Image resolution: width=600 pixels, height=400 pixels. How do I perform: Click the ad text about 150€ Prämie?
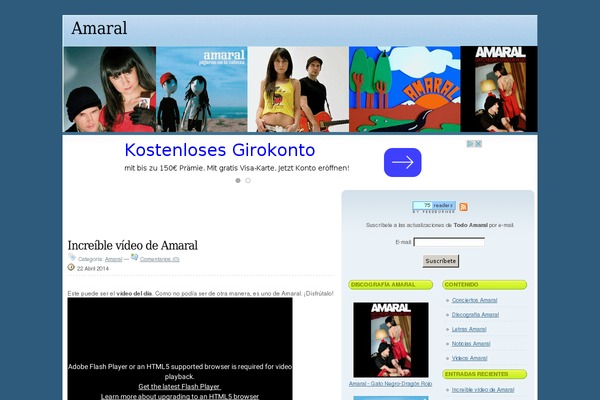(236, 168)
